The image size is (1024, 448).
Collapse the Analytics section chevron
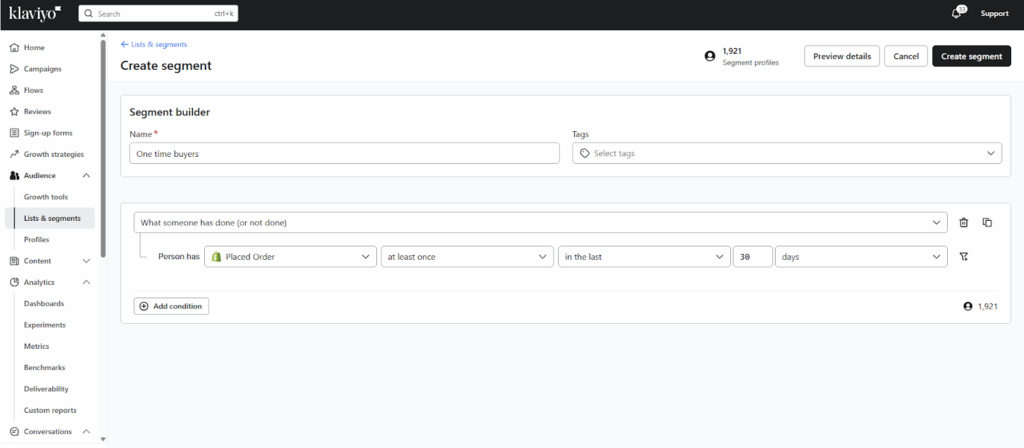click(x=86, y=282)
